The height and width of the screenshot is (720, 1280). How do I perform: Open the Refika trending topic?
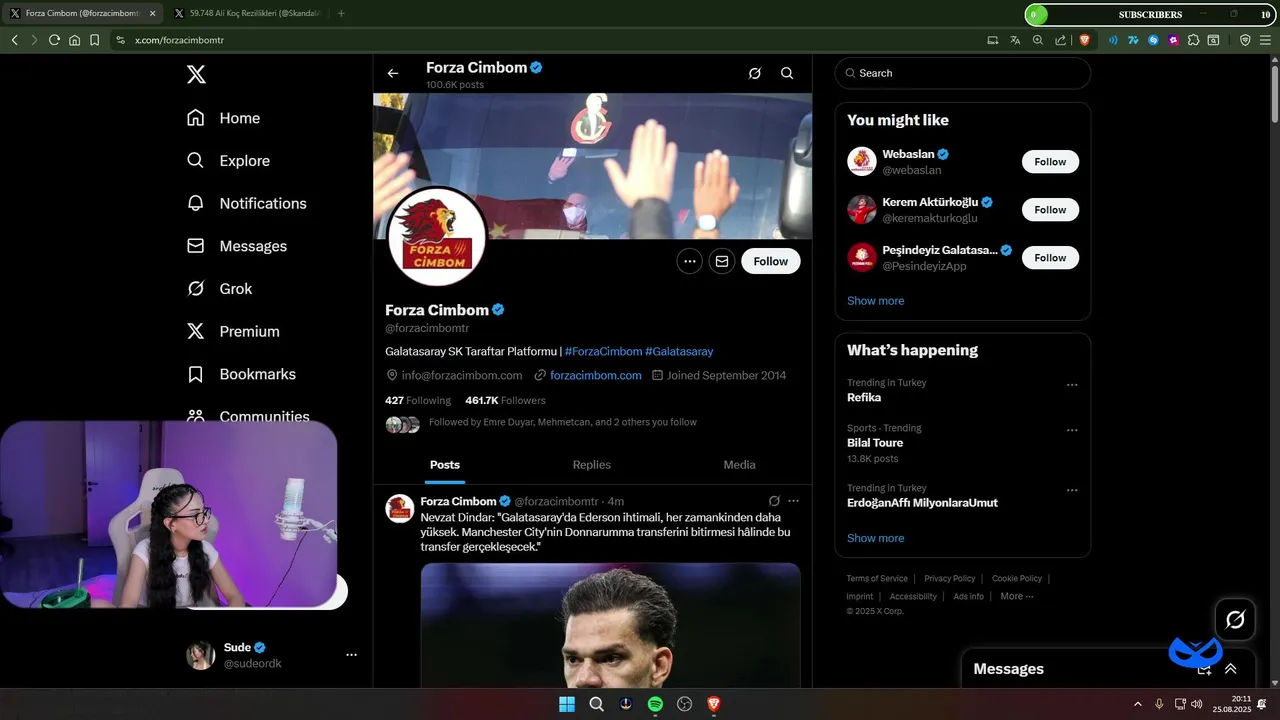pyautogui.click(x=864, y=397)
